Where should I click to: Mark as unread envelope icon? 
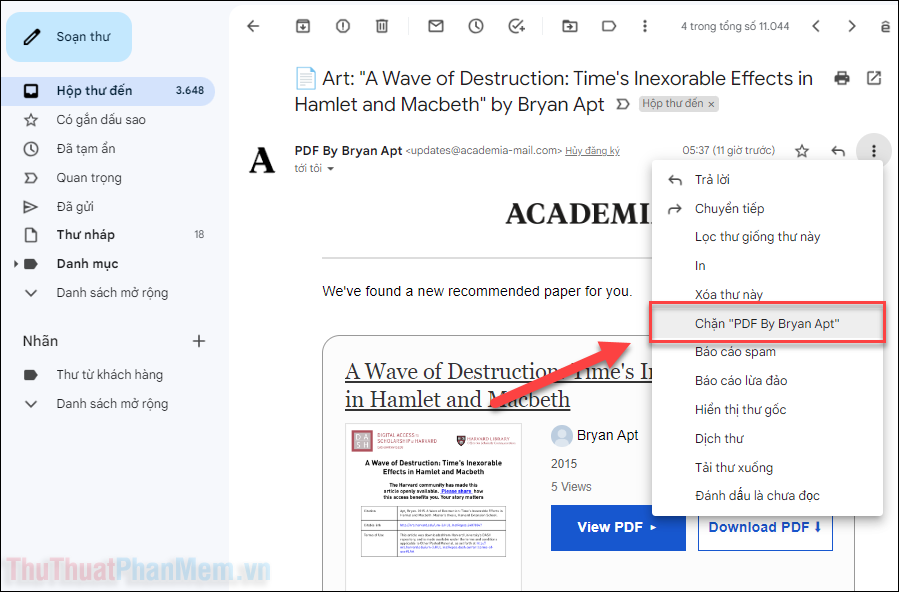click(x=436, y=26)
